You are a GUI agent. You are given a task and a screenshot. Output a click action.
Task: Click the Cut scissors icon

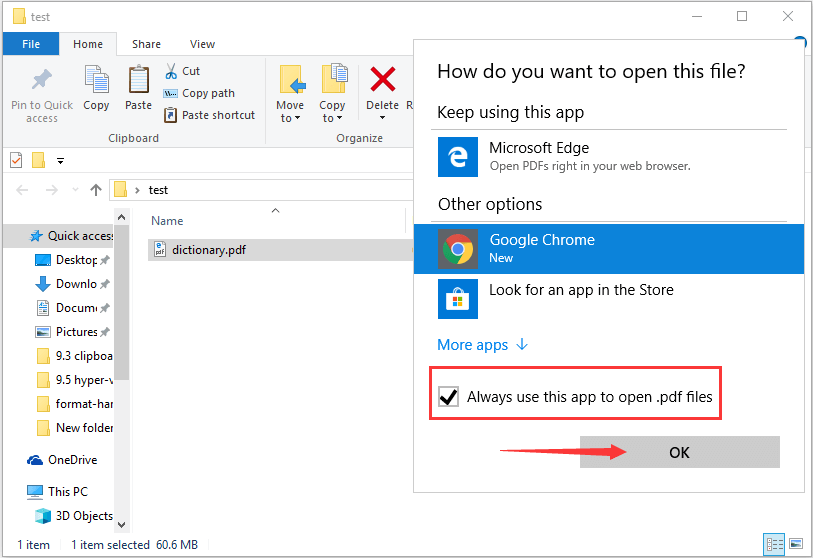[171, 71]
